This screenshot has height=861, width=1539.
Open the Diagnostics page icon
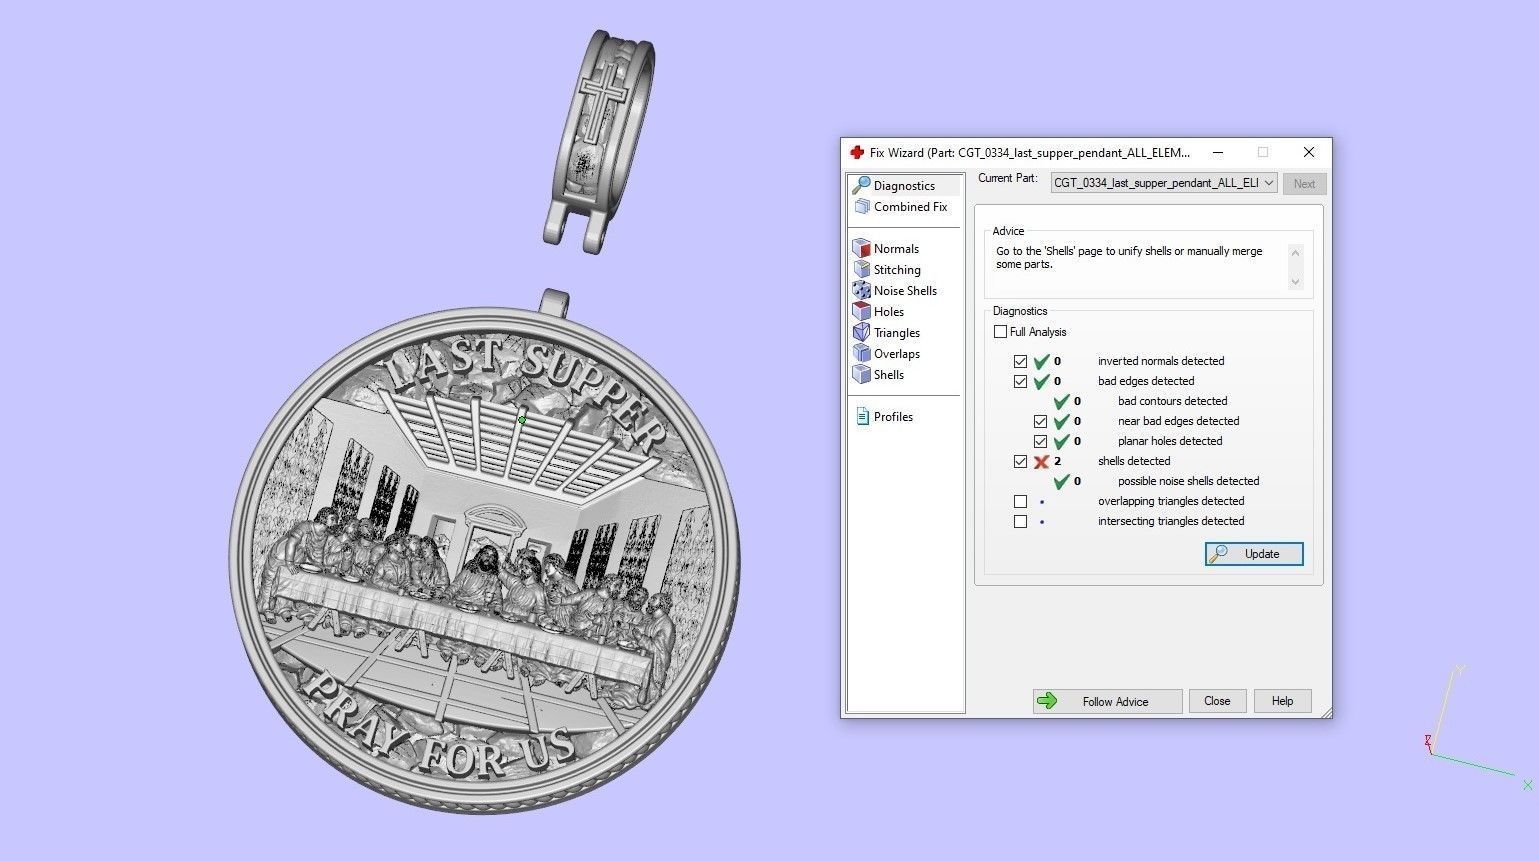click(861, 185)
